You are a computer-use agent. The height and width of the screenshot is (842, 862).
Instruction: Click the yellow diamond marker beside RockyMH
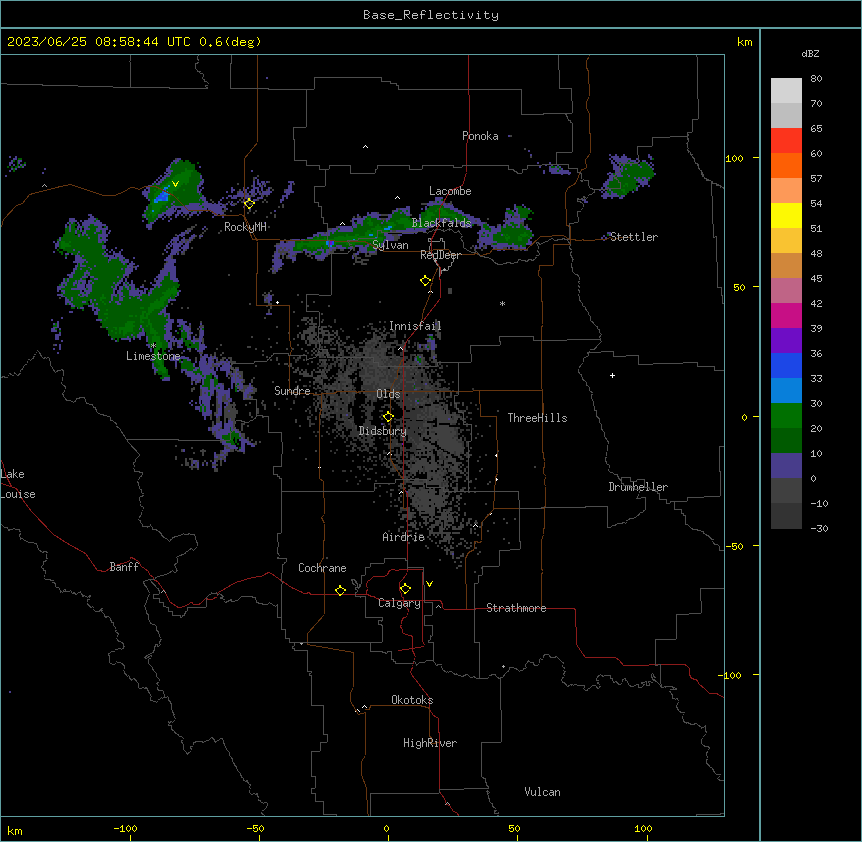point(249,203)
